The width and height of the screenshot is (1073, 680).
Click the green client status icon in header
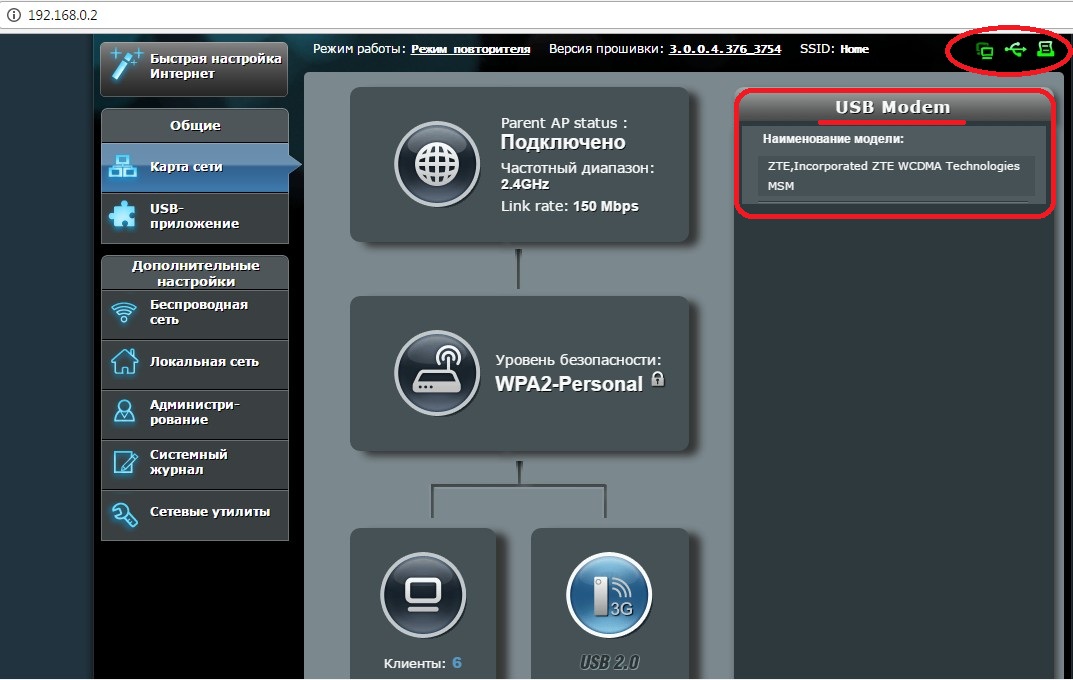coord(984,50)
